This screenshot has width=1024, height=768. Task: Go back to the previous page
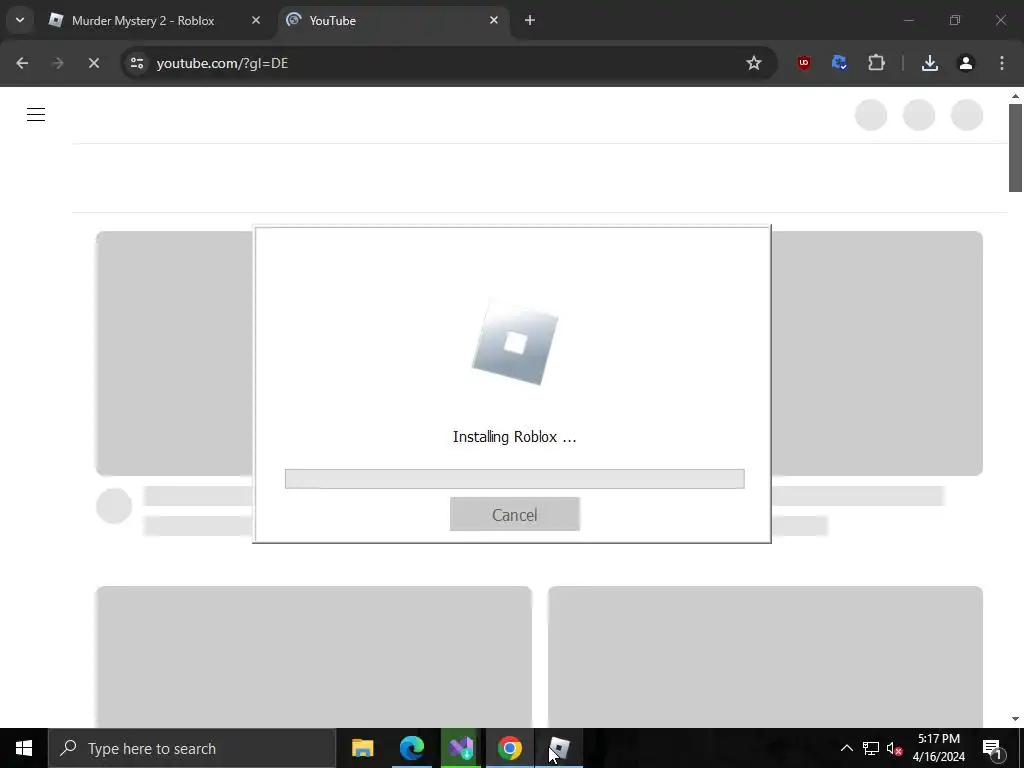click(22, 63)
